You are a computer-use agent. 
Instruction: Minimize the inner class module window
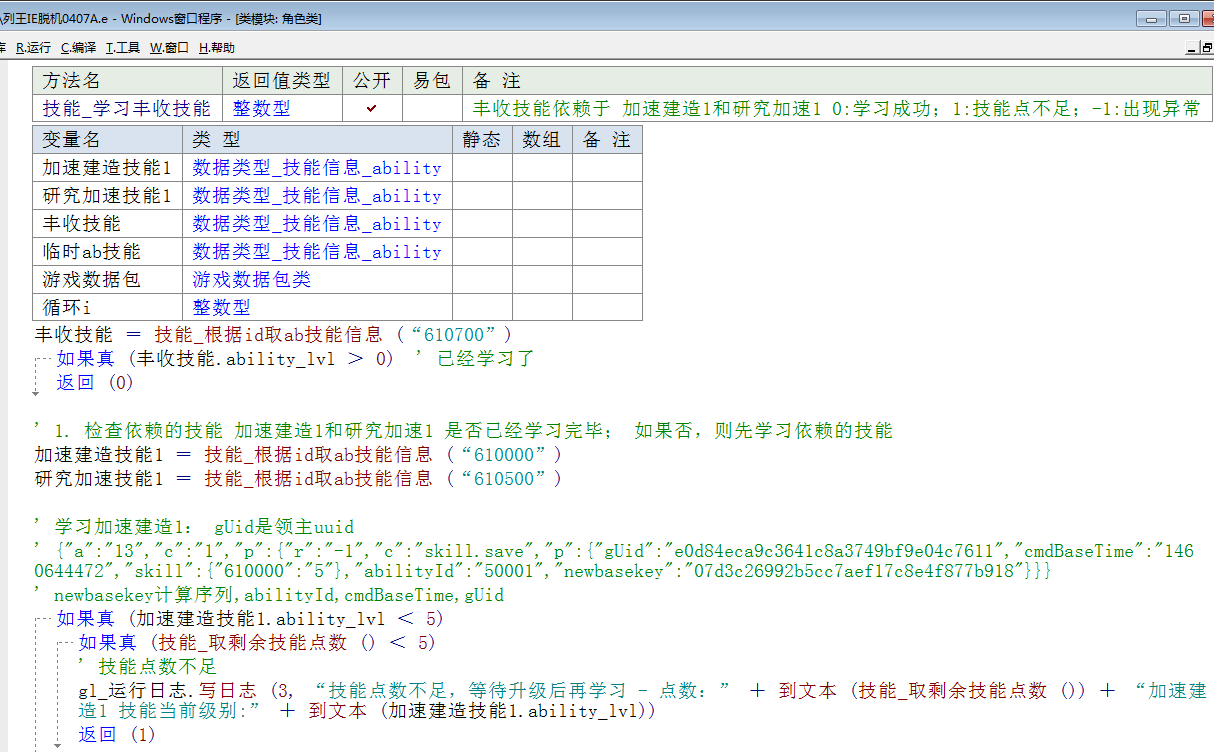point(1192,47)
